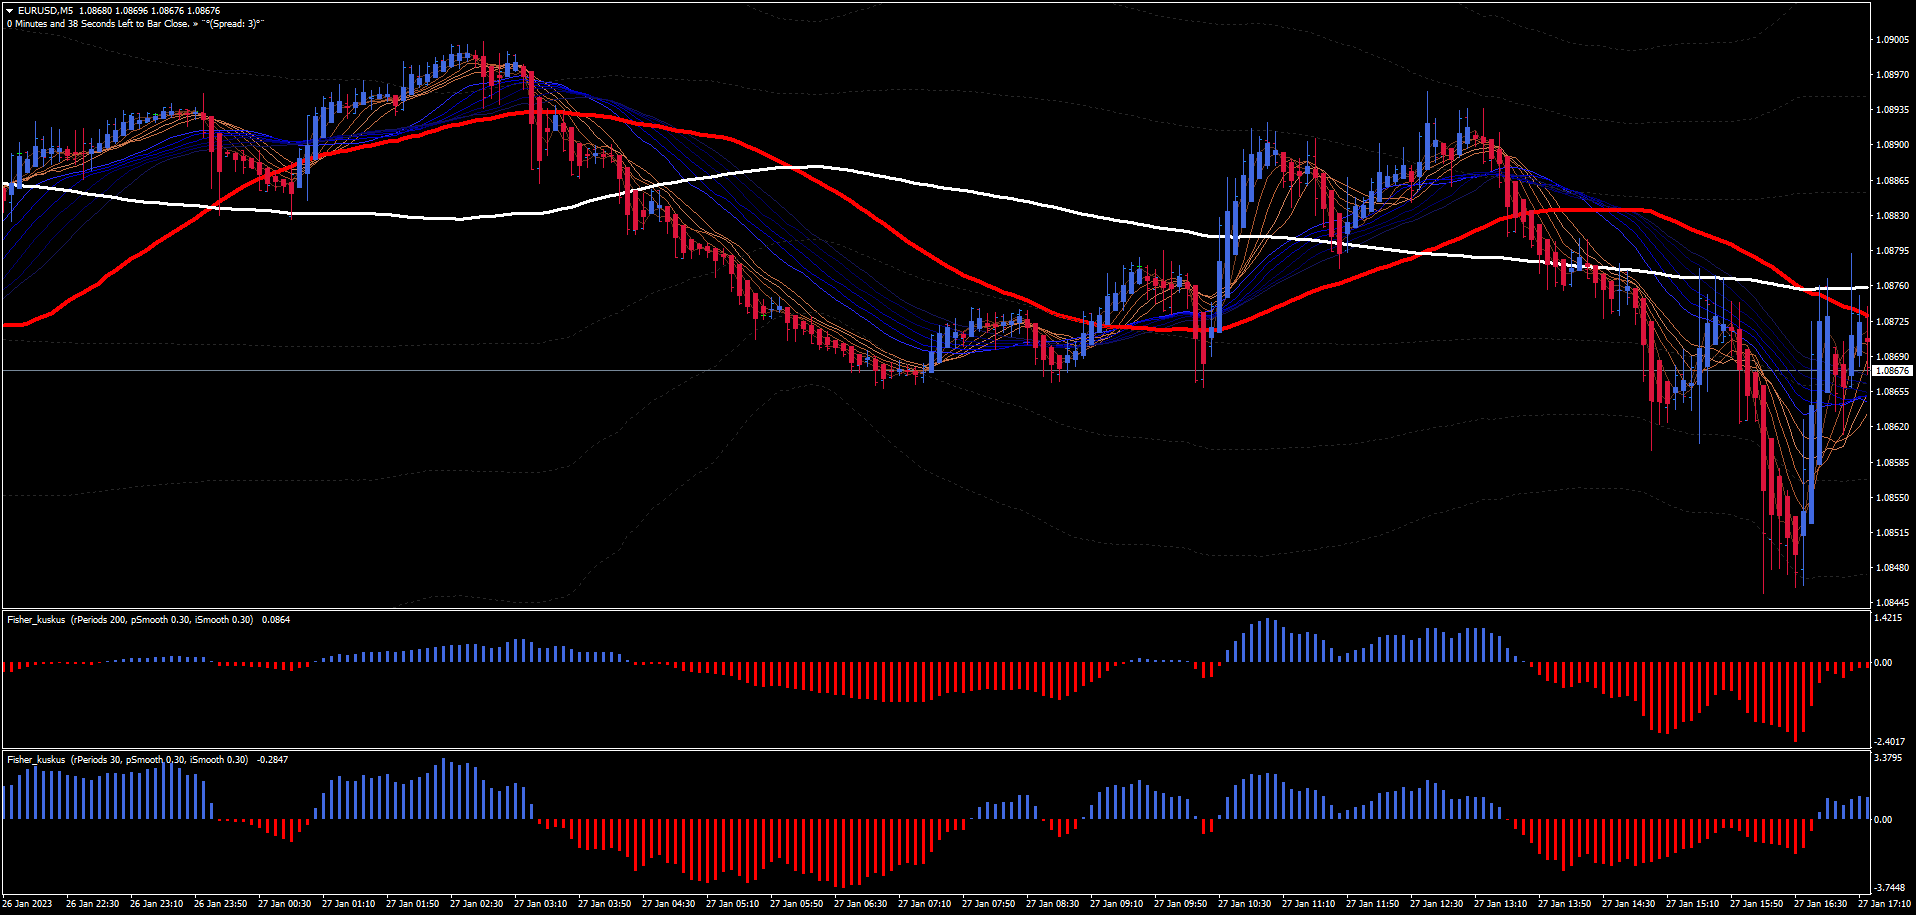The width and height of the screenshot is (1916, 915).
Task: Click the triangle arrow before EURUSD,M5 title
Action: [10, 11]
